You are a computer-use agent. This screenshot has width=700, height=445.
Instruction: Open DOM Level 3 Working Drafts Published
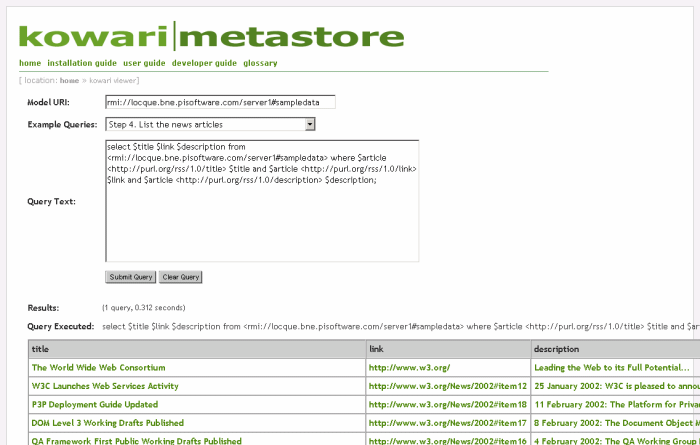coord(108,423)
